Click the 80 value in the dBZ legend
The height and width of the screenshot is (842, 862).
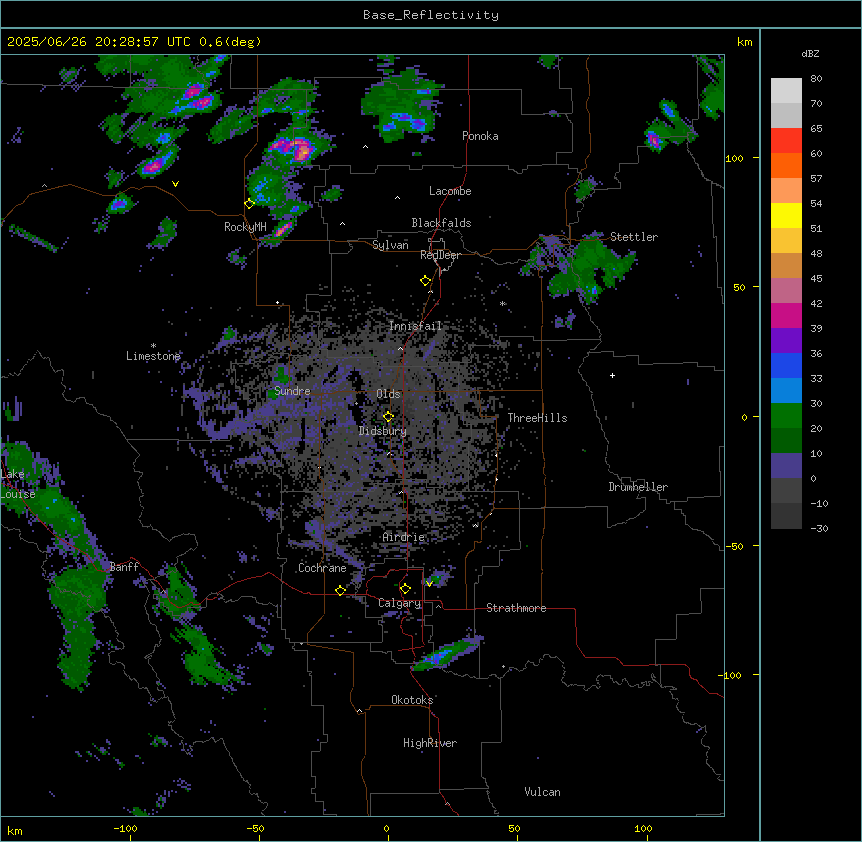click(x=816, y=79)
